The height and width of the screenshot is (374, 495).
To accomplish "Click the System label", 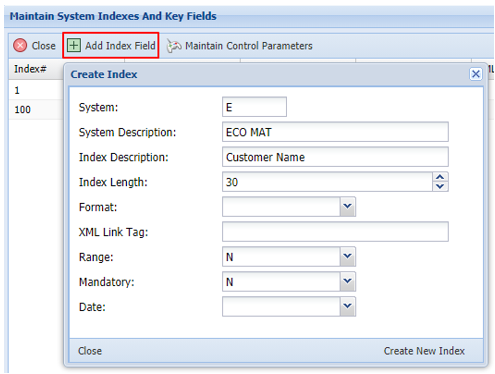I will pyautogui.click(x=98, y=108).
